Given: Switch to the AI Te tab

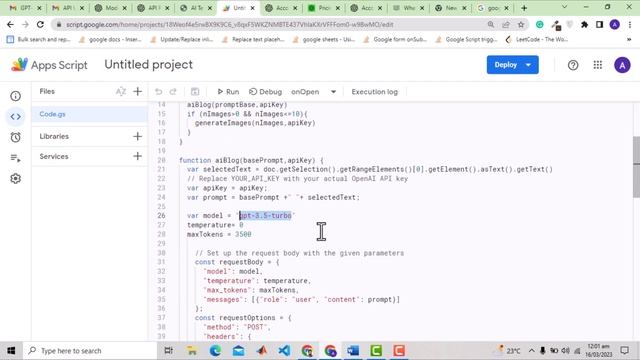Looking at the screenshot, I should pos(197,8).
